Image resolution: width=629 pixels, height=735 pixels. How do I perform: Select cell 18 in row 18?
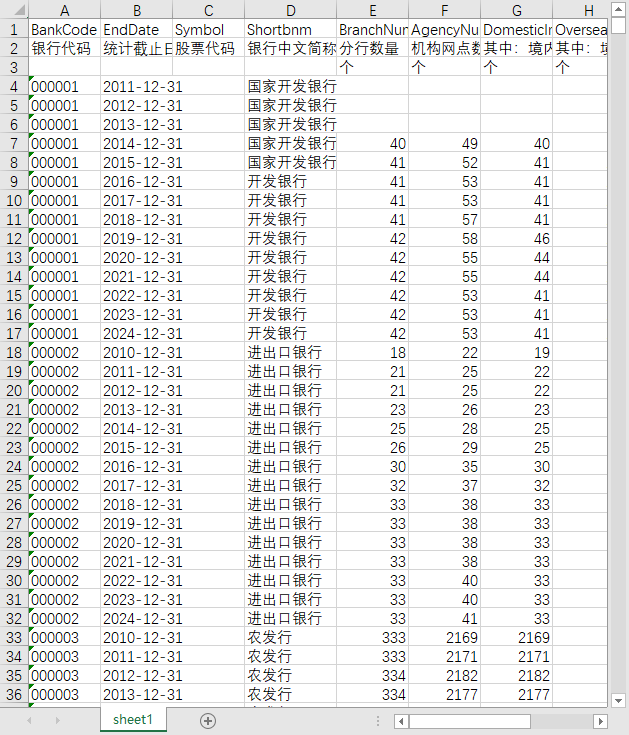point(373,352)
